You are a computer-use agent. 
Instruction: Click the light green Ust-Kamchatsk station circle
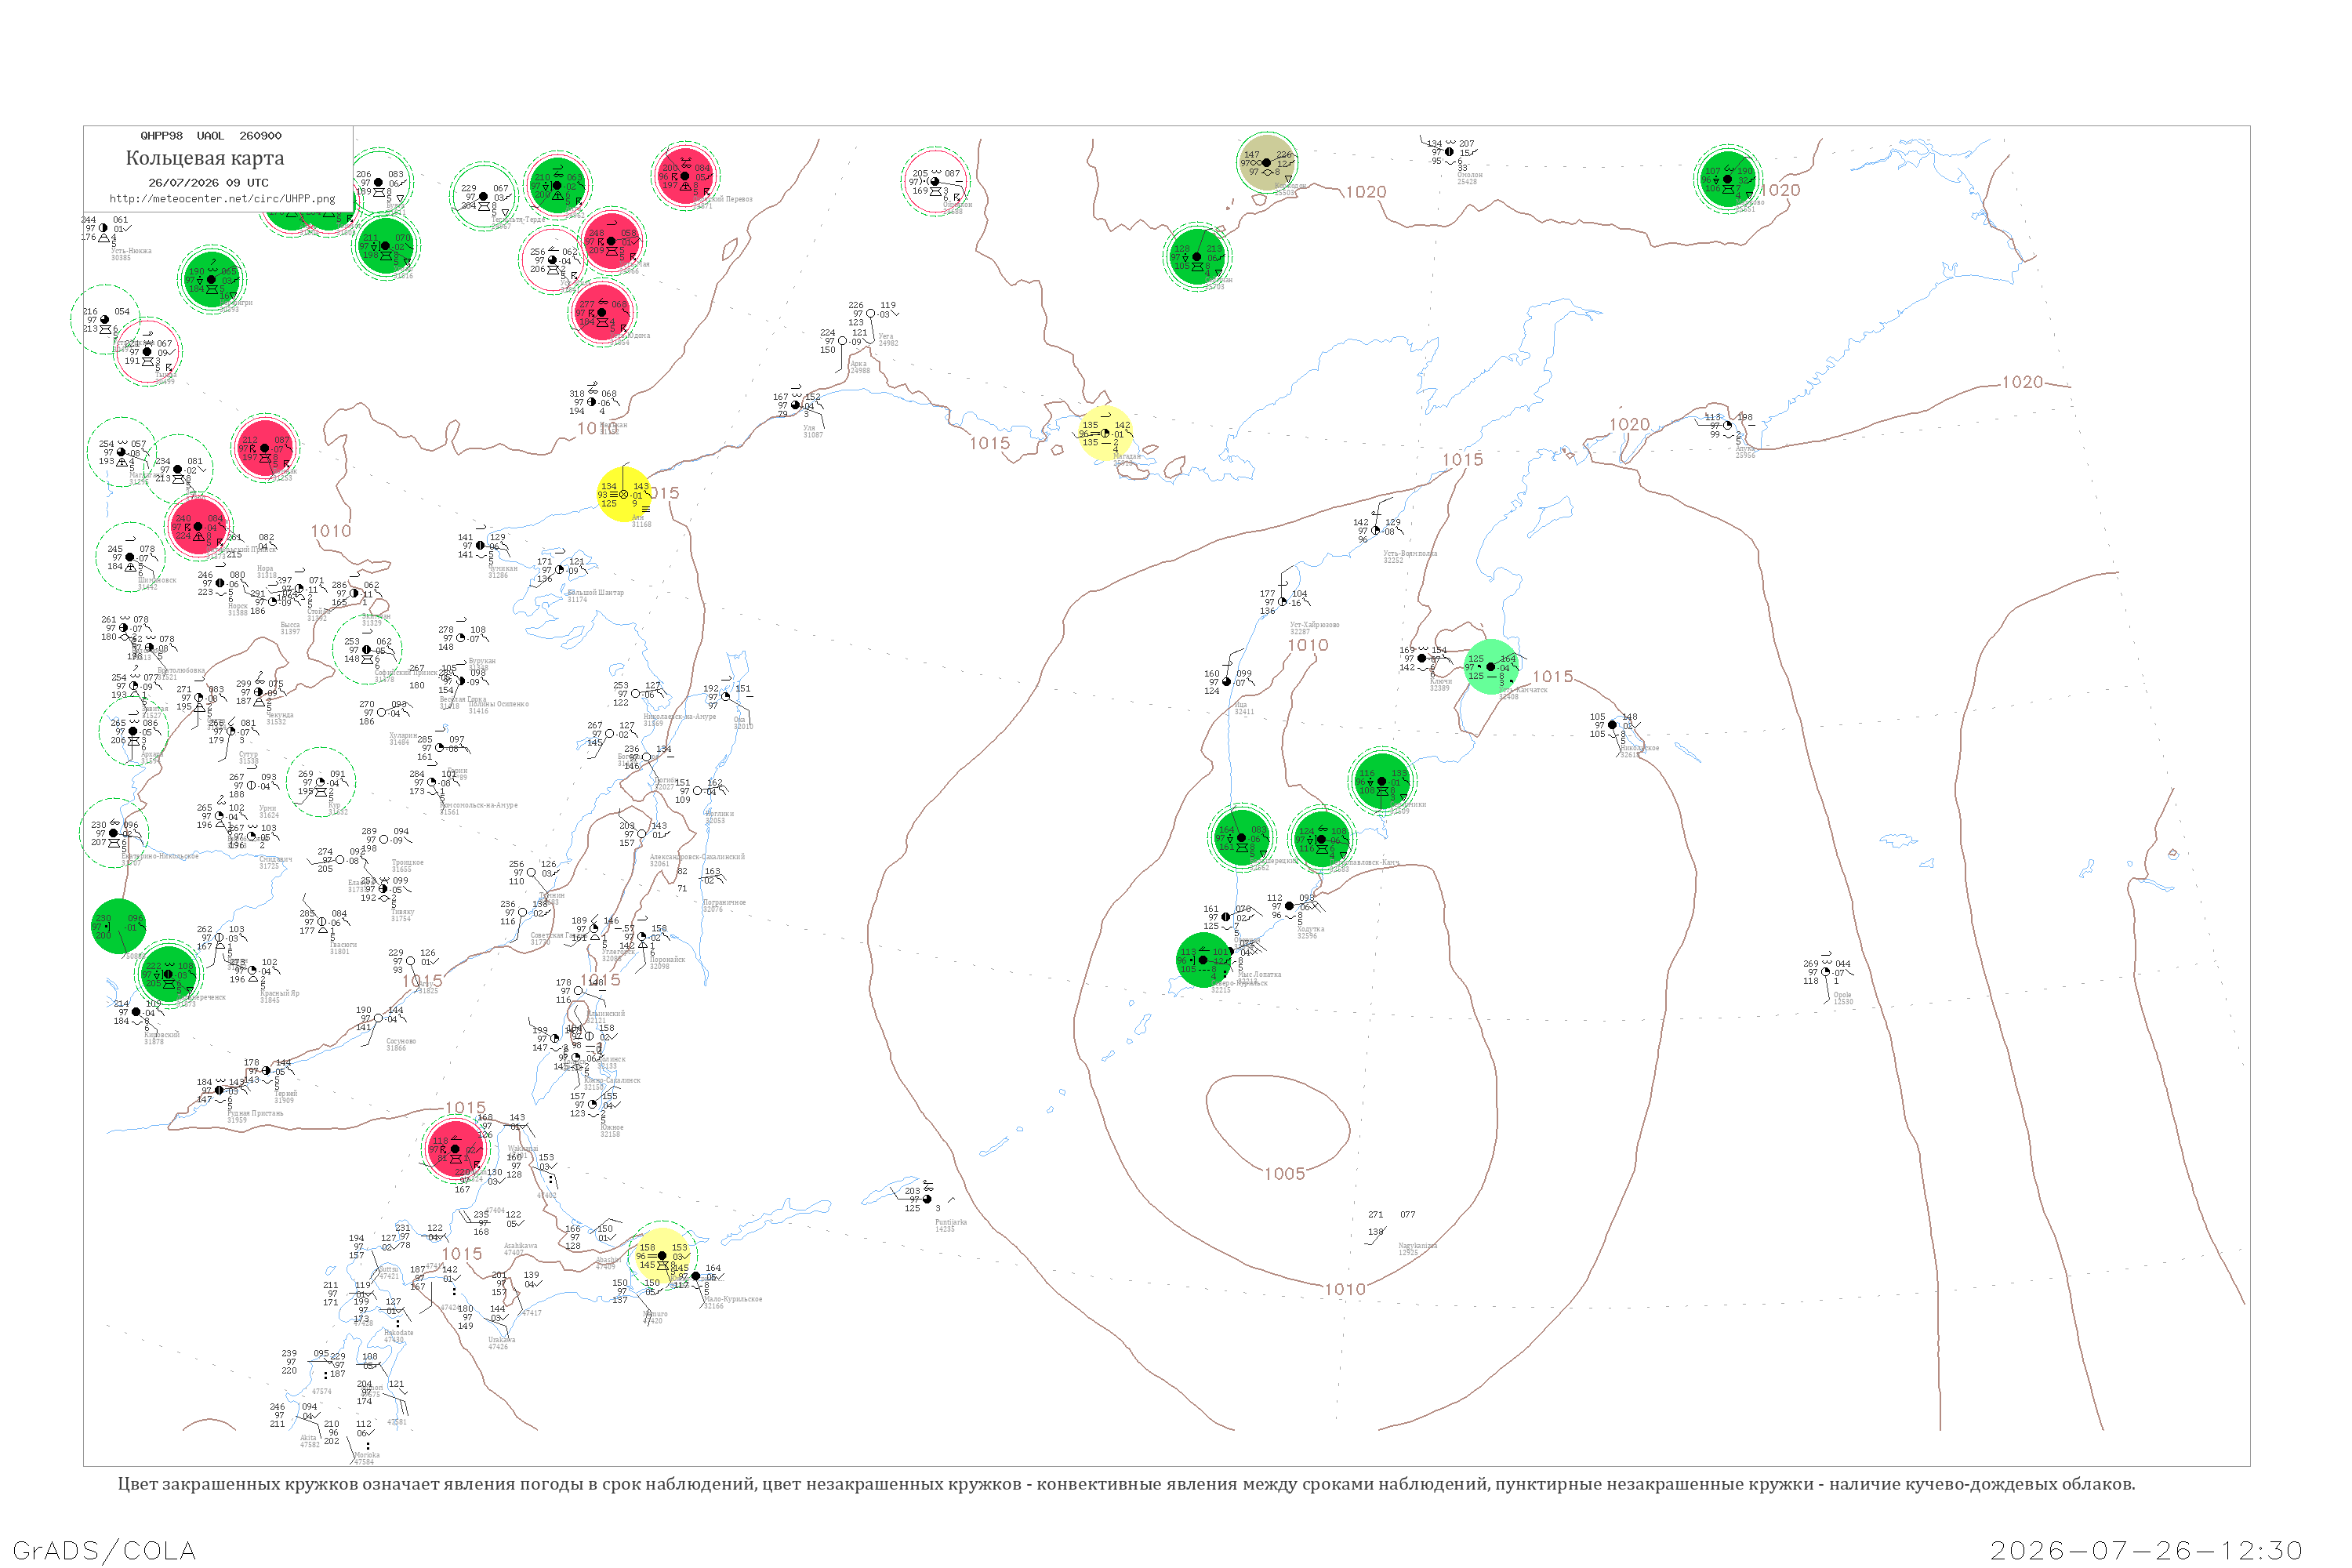click(1491, 667)
